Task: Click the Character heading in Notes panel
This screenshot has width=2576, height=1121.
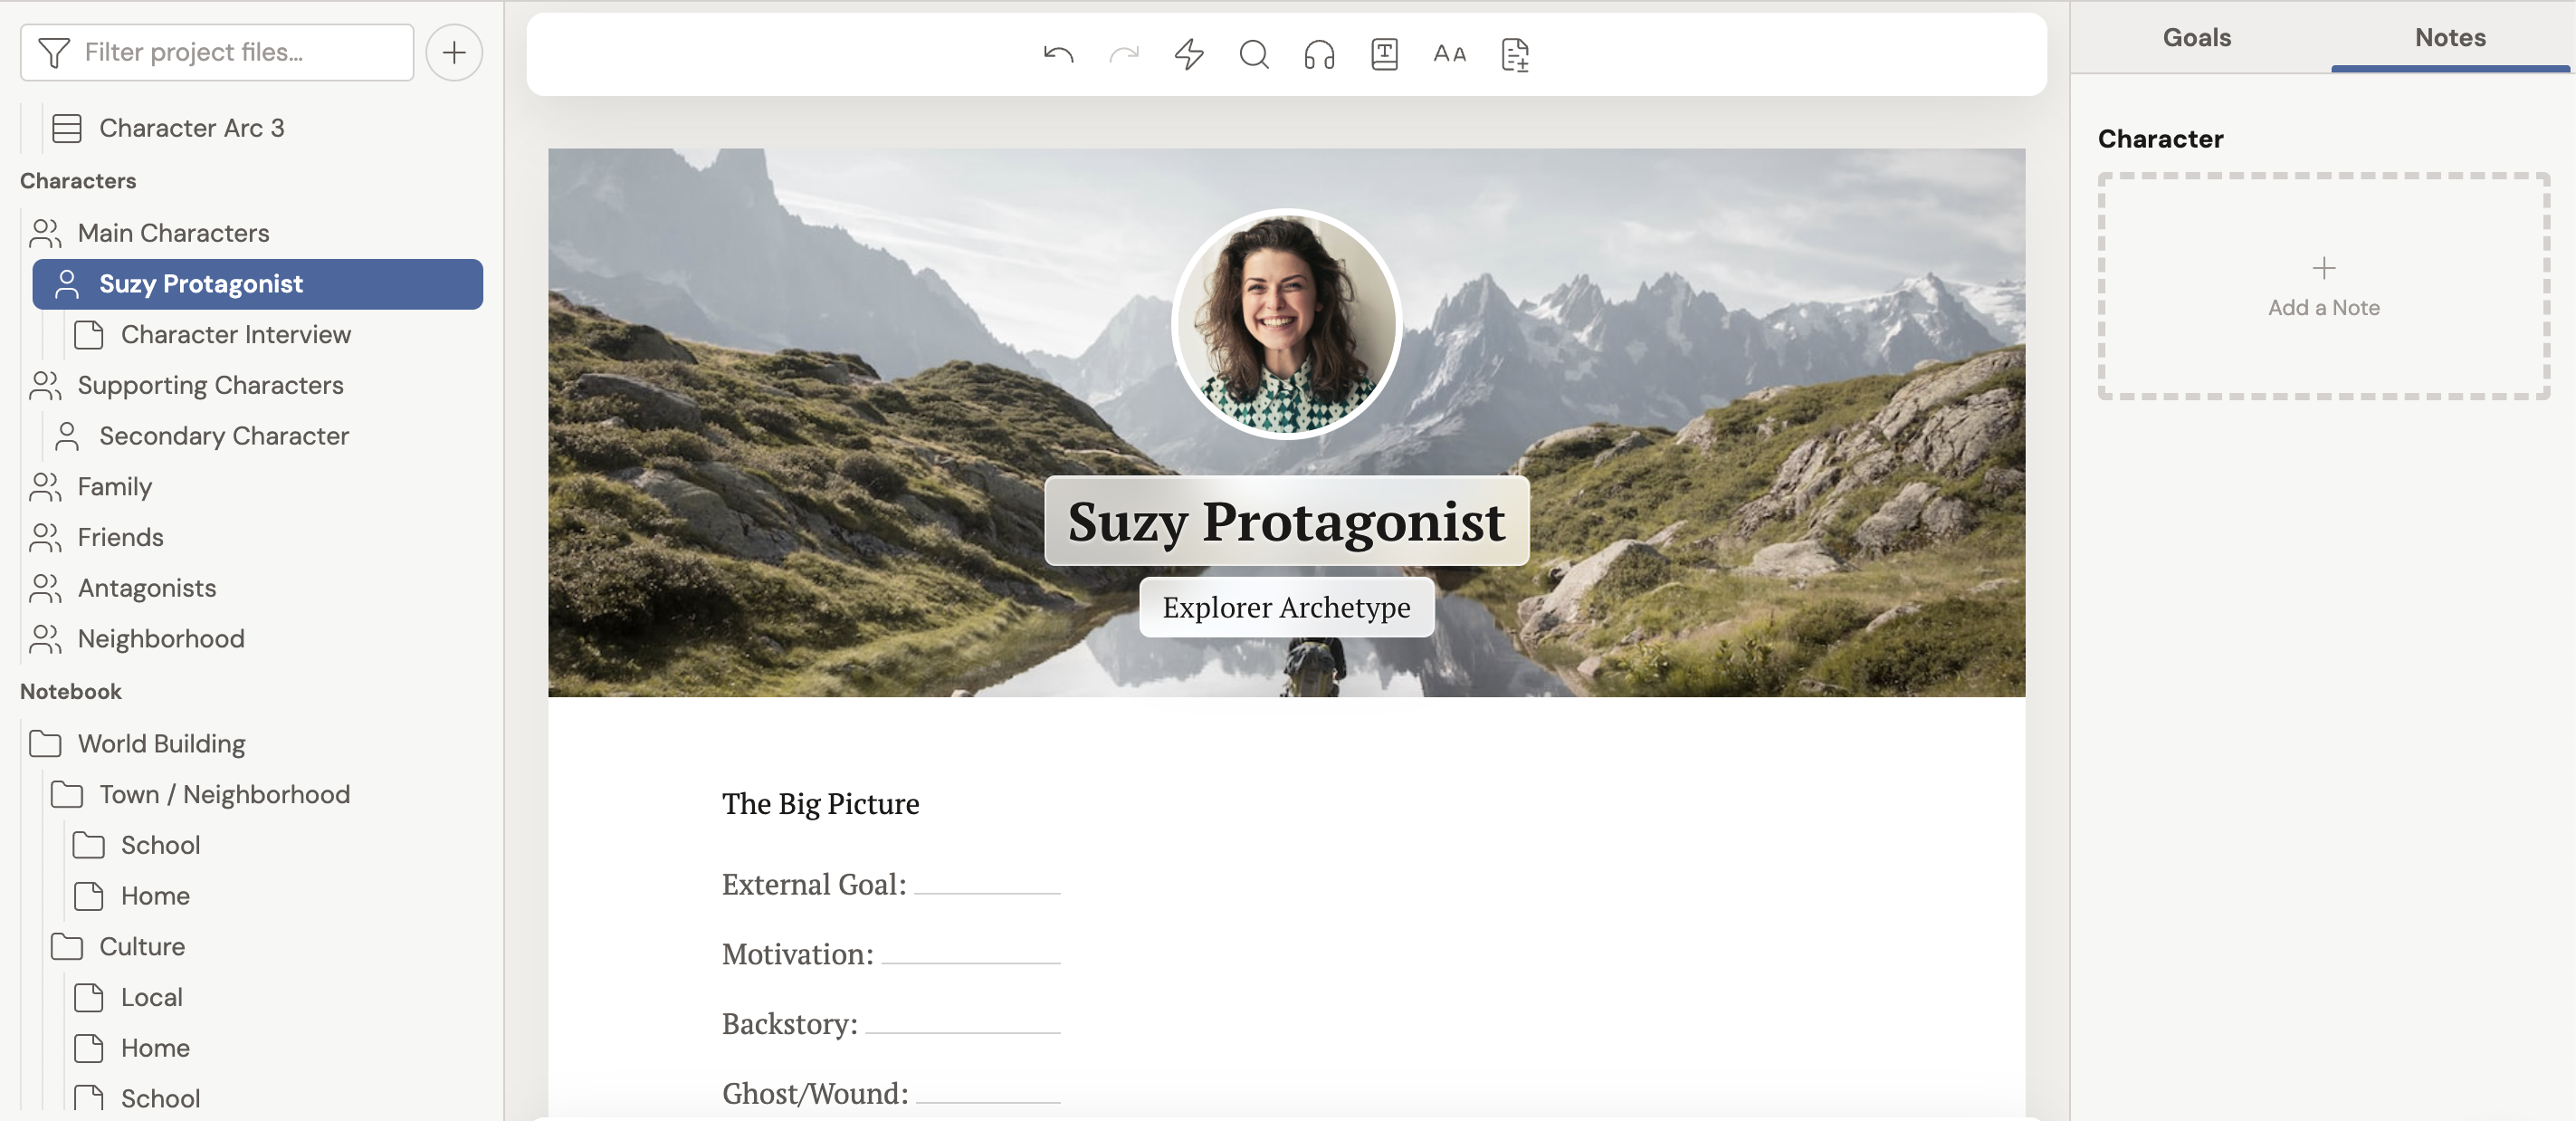Action: point(2160,139)
